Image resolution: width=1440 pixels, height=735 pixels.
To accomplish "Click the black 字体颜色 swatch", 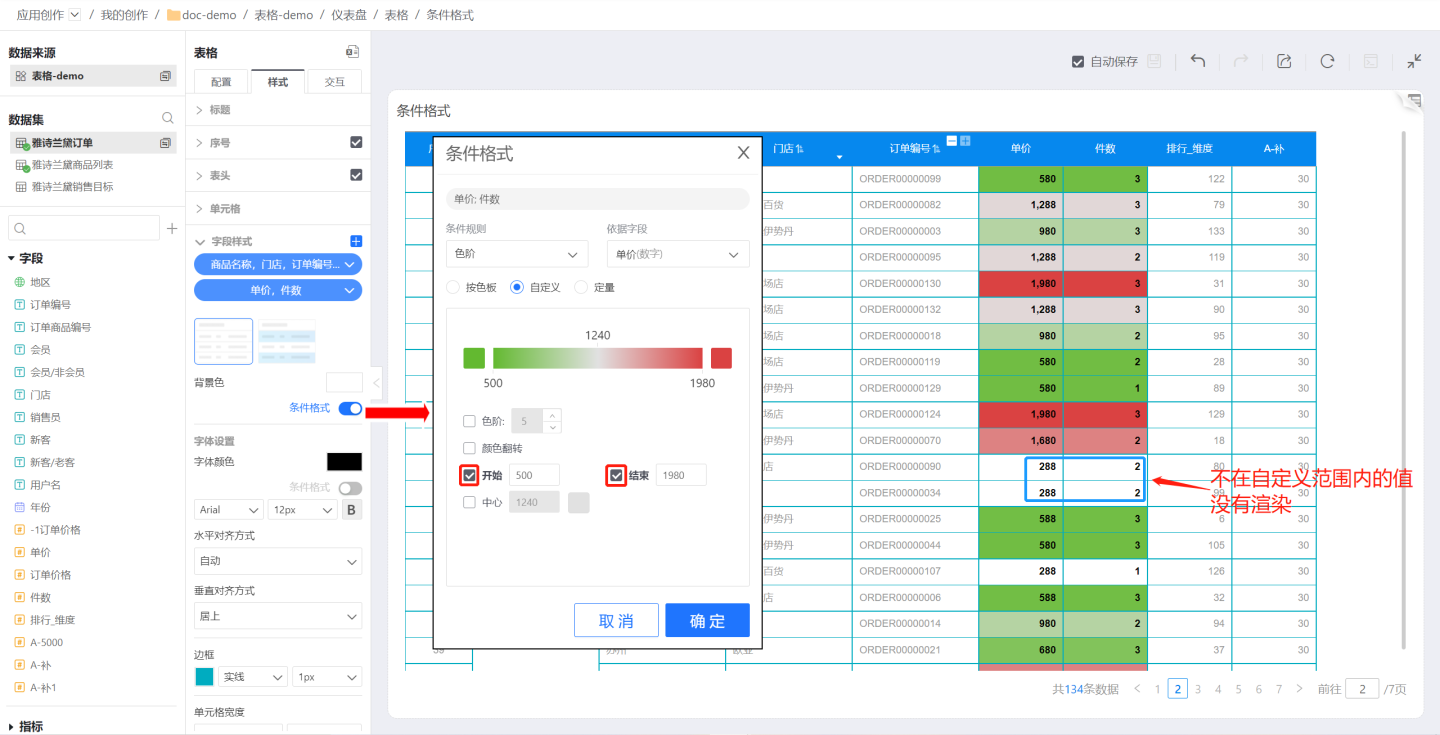I will pos(344,461).
